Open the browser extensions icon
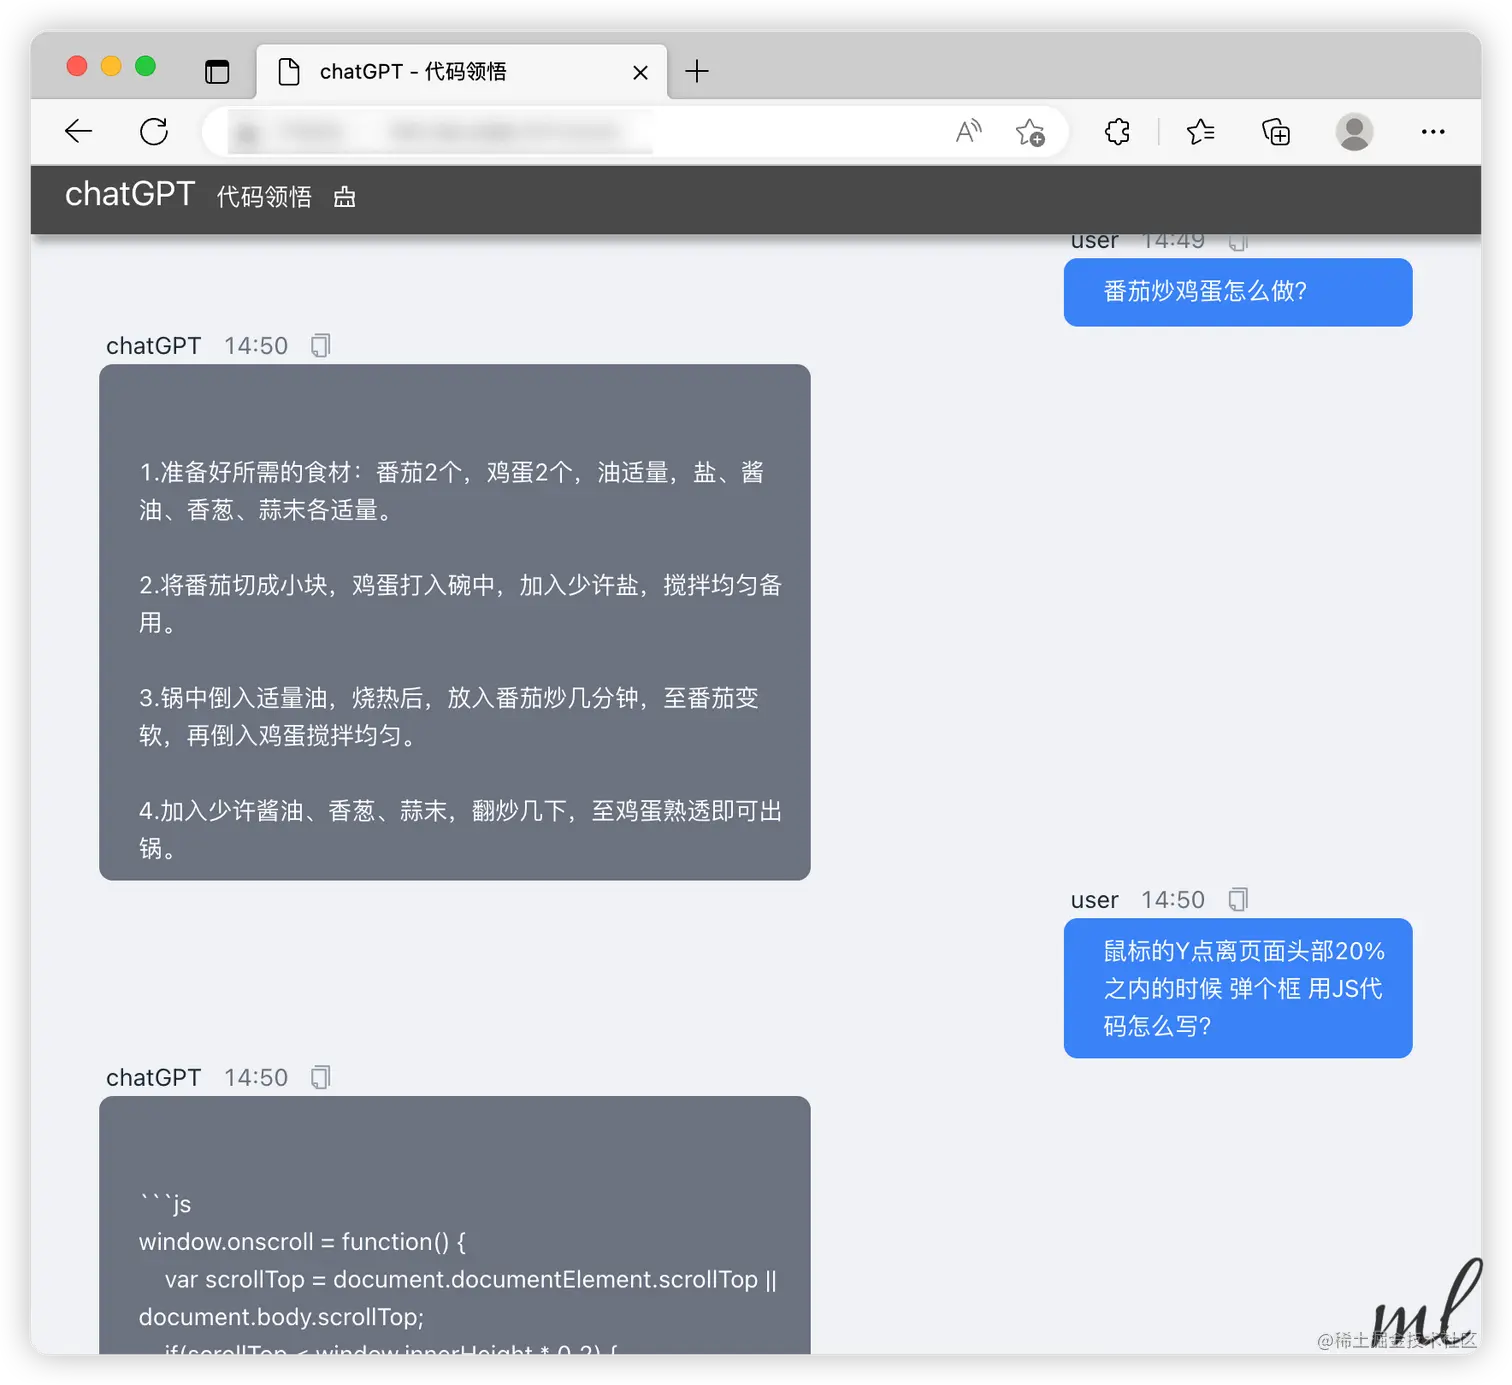This screenshot has height=1385, width=1512. (1117, 131)
